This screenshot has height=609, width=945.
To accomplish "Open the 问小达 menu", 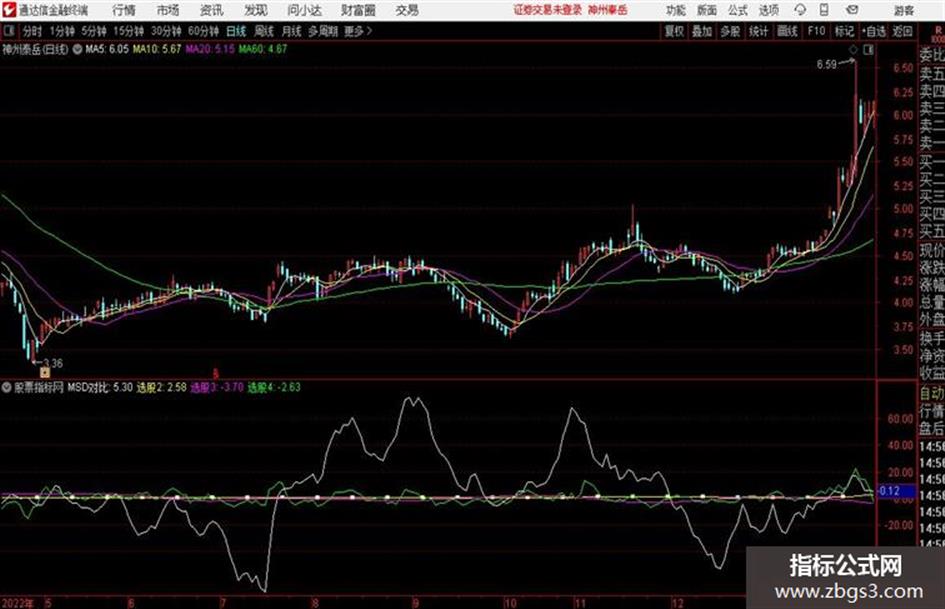I will coord(304,10).
